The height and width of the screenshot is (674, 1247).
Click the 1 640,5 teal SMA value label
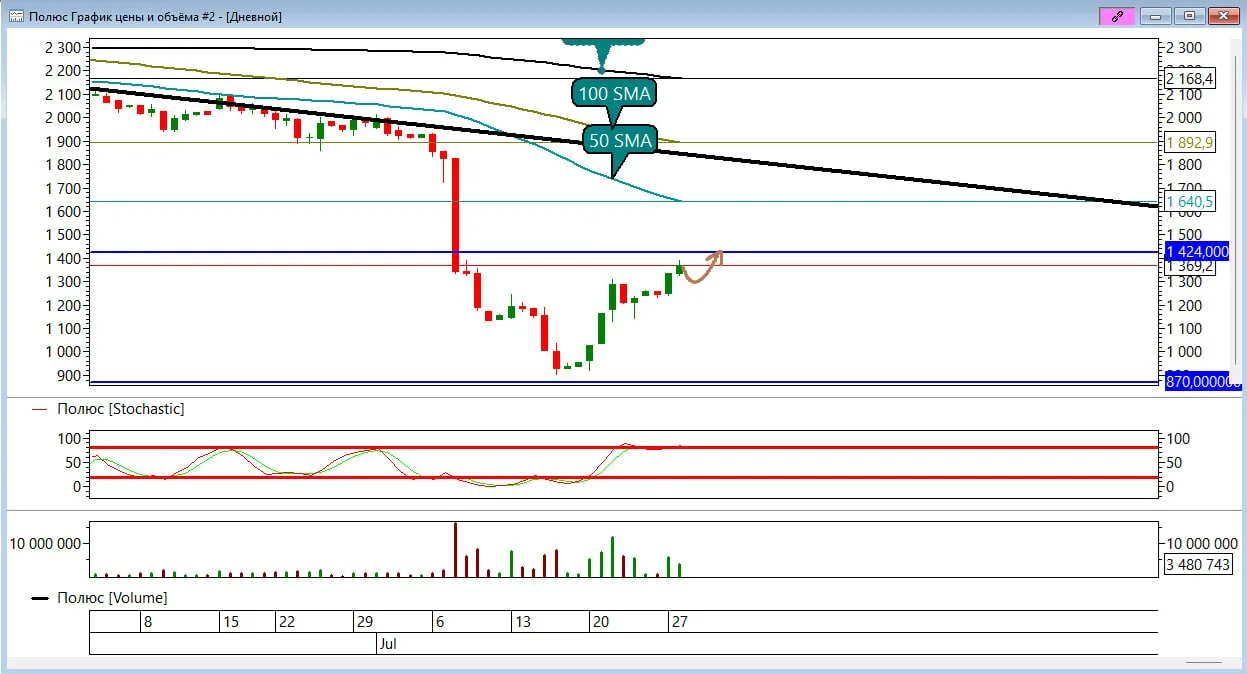[1190, 201]
